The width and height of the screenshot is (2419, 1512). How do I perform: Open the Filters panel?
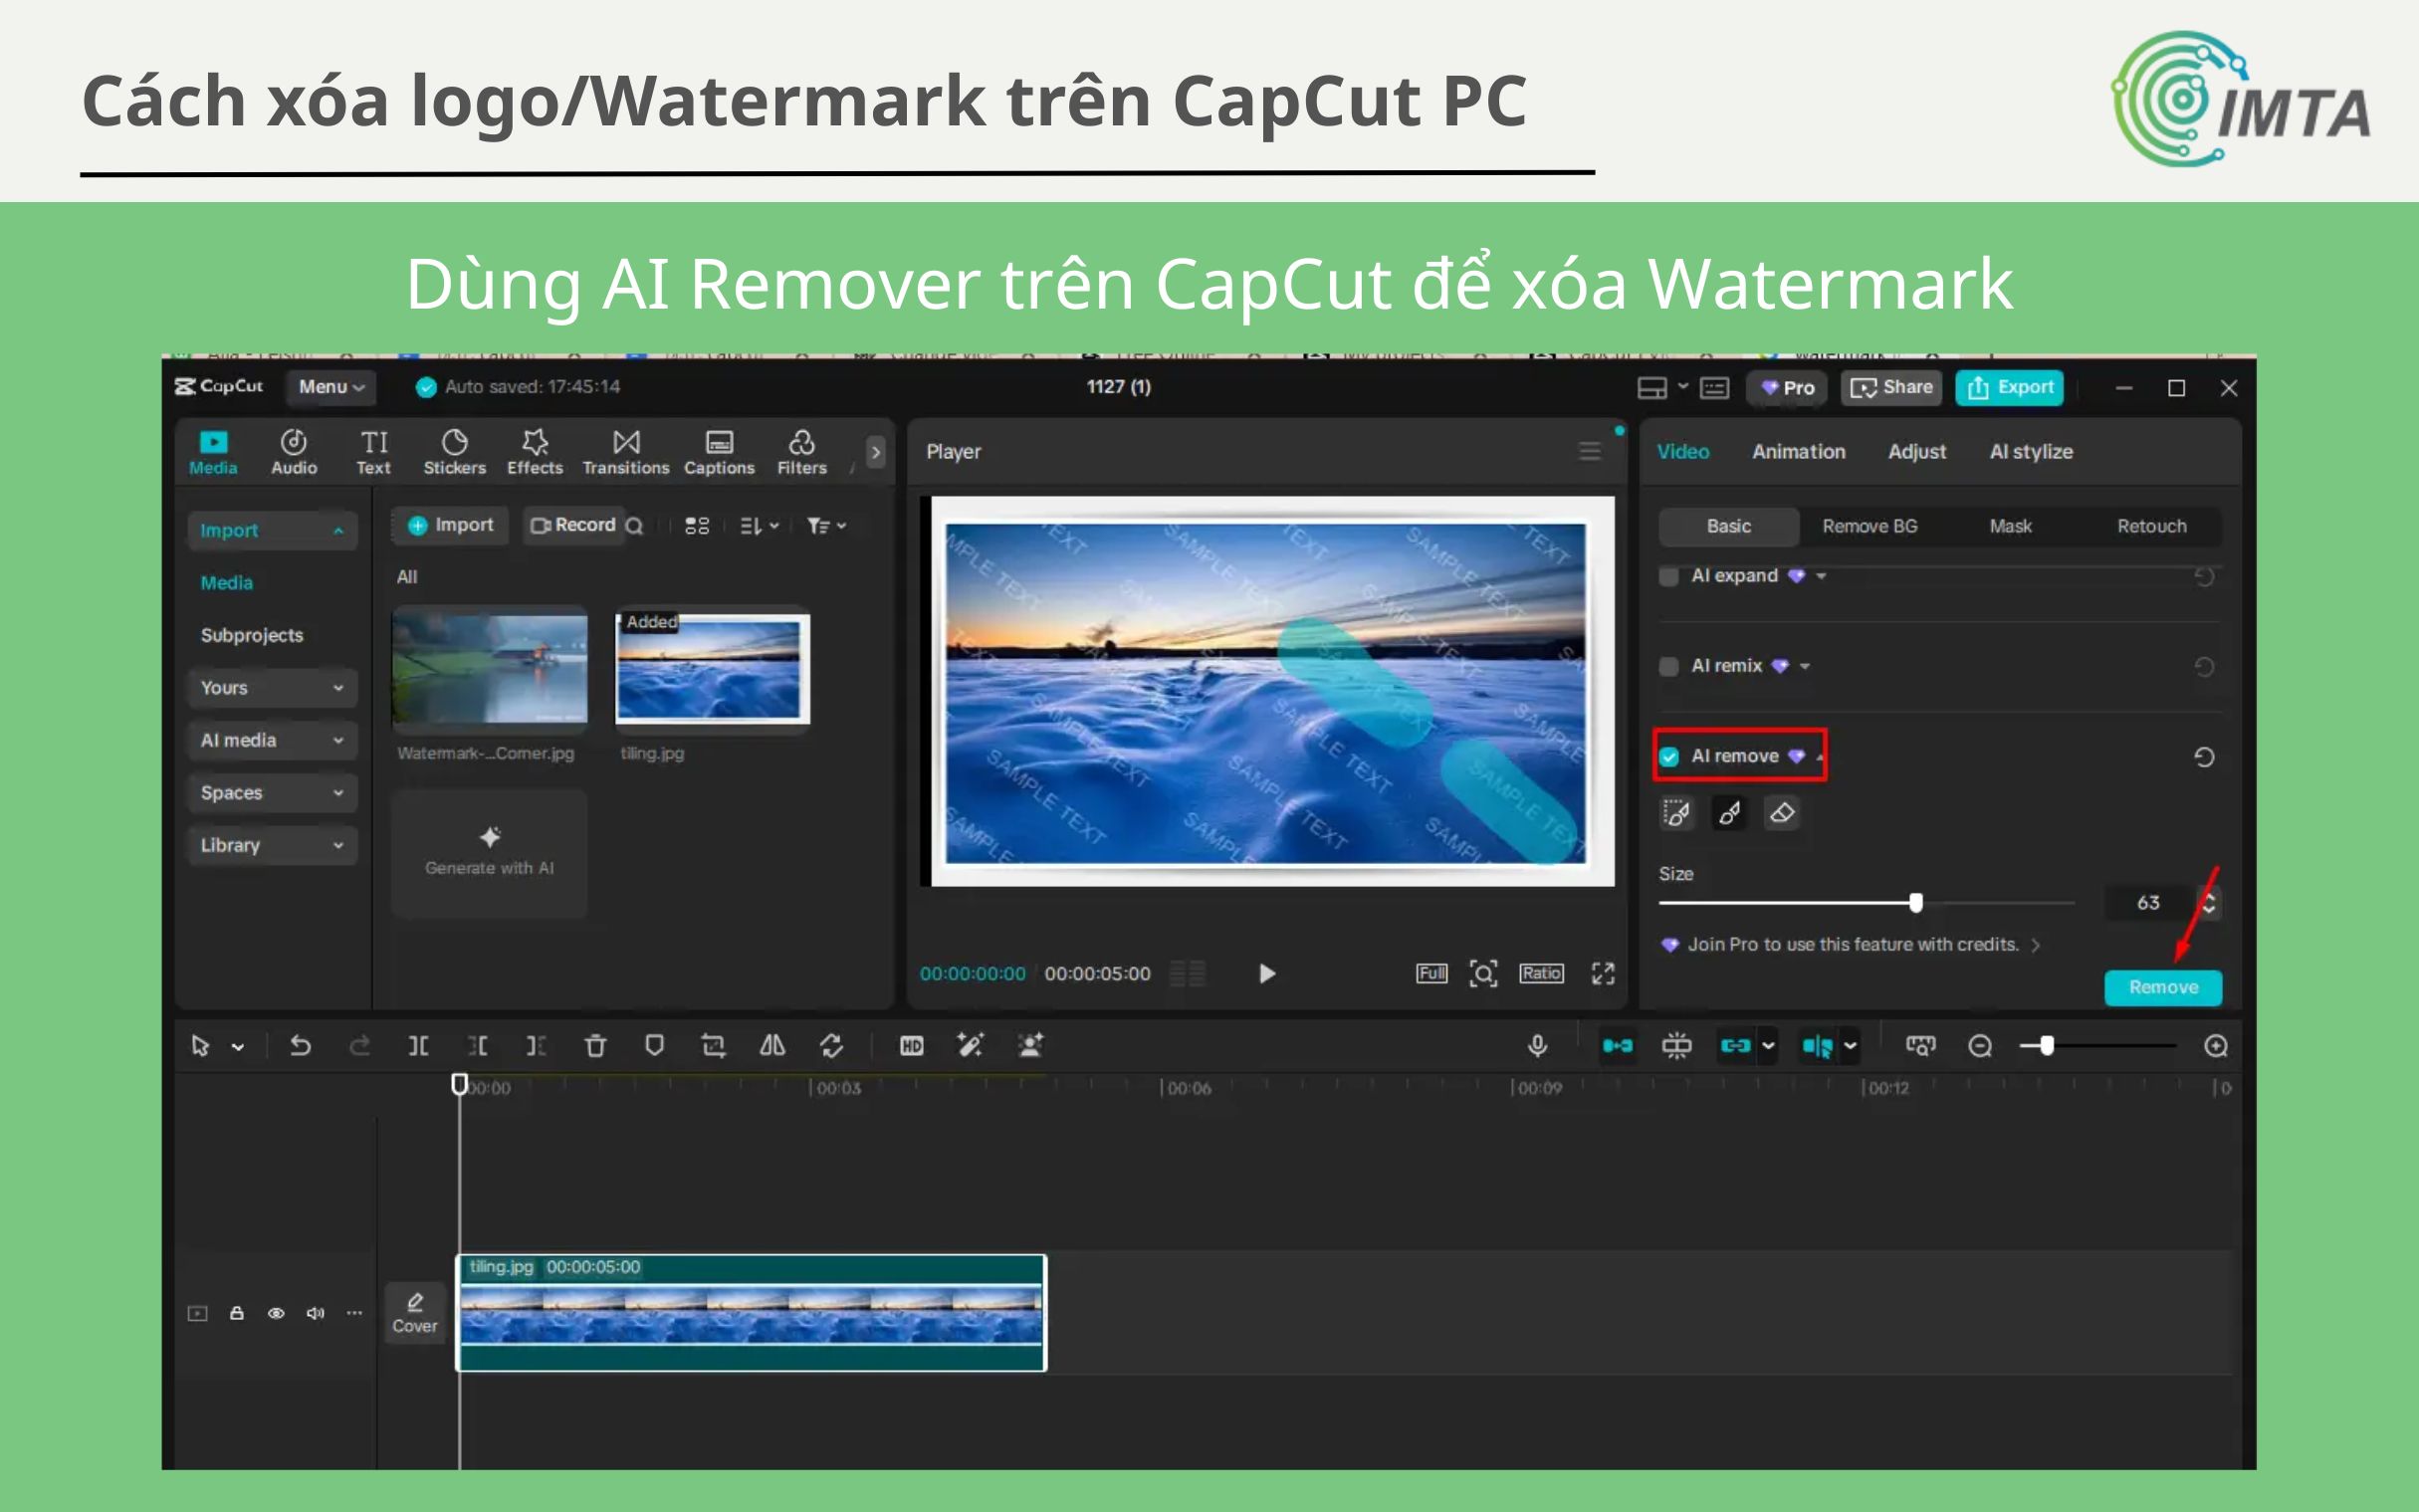tap(802, 452)
